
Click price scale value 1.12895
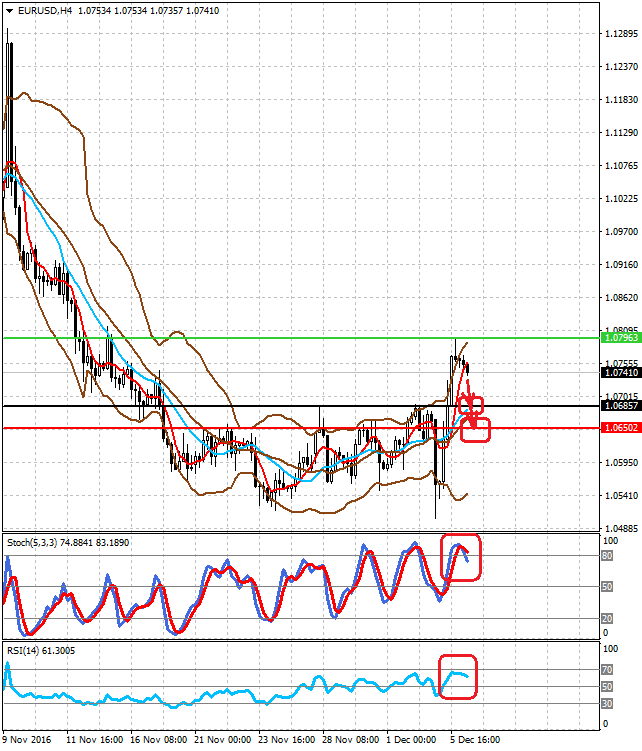(x=621, y=34)
